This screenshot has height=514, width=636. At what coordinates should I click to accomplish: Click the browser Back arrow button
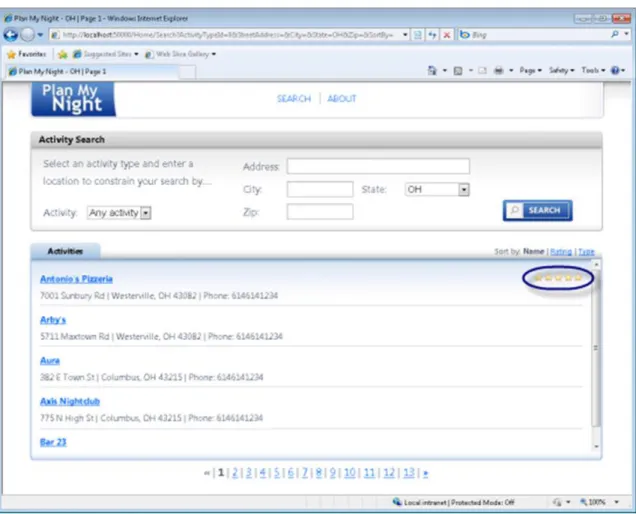11,35
